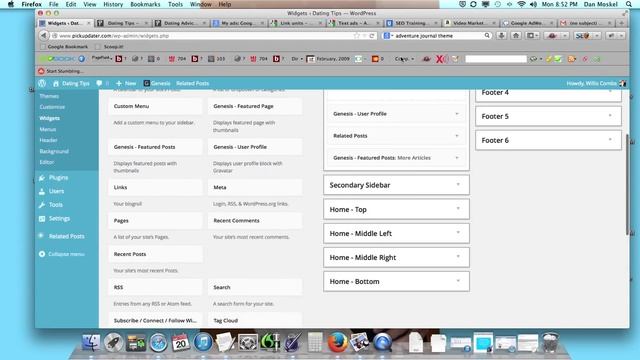The image size is (640, 360).
Task: Open the browser downloads icon
Action: pyautogui.click(x=501, y=36)
